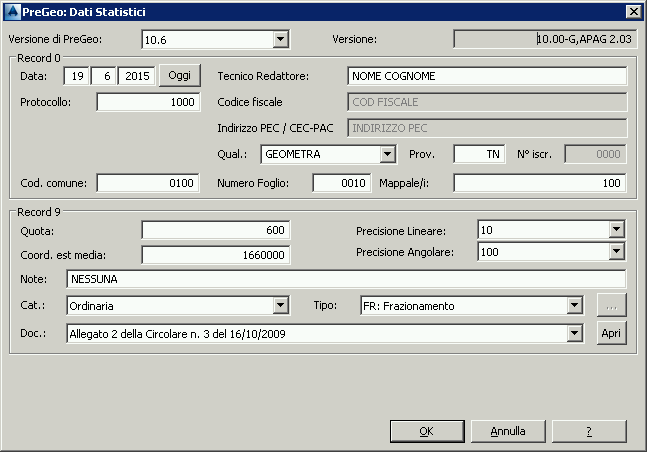Expand the Tipo FR: Frazionamento dropdown
The image size is (647, 452).
point(574,306)
